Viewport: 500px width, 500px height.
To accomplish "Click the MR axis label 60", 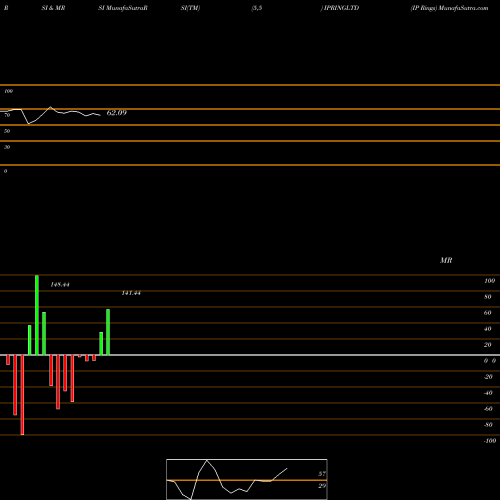I will pos(487,313).
